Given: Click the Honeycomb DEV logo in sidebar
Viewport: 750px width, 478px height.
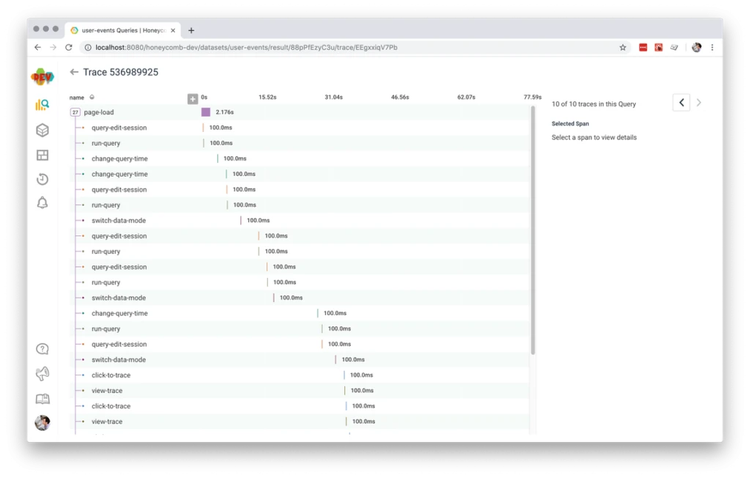Looking at the screenshot, I should coord(42,77).
